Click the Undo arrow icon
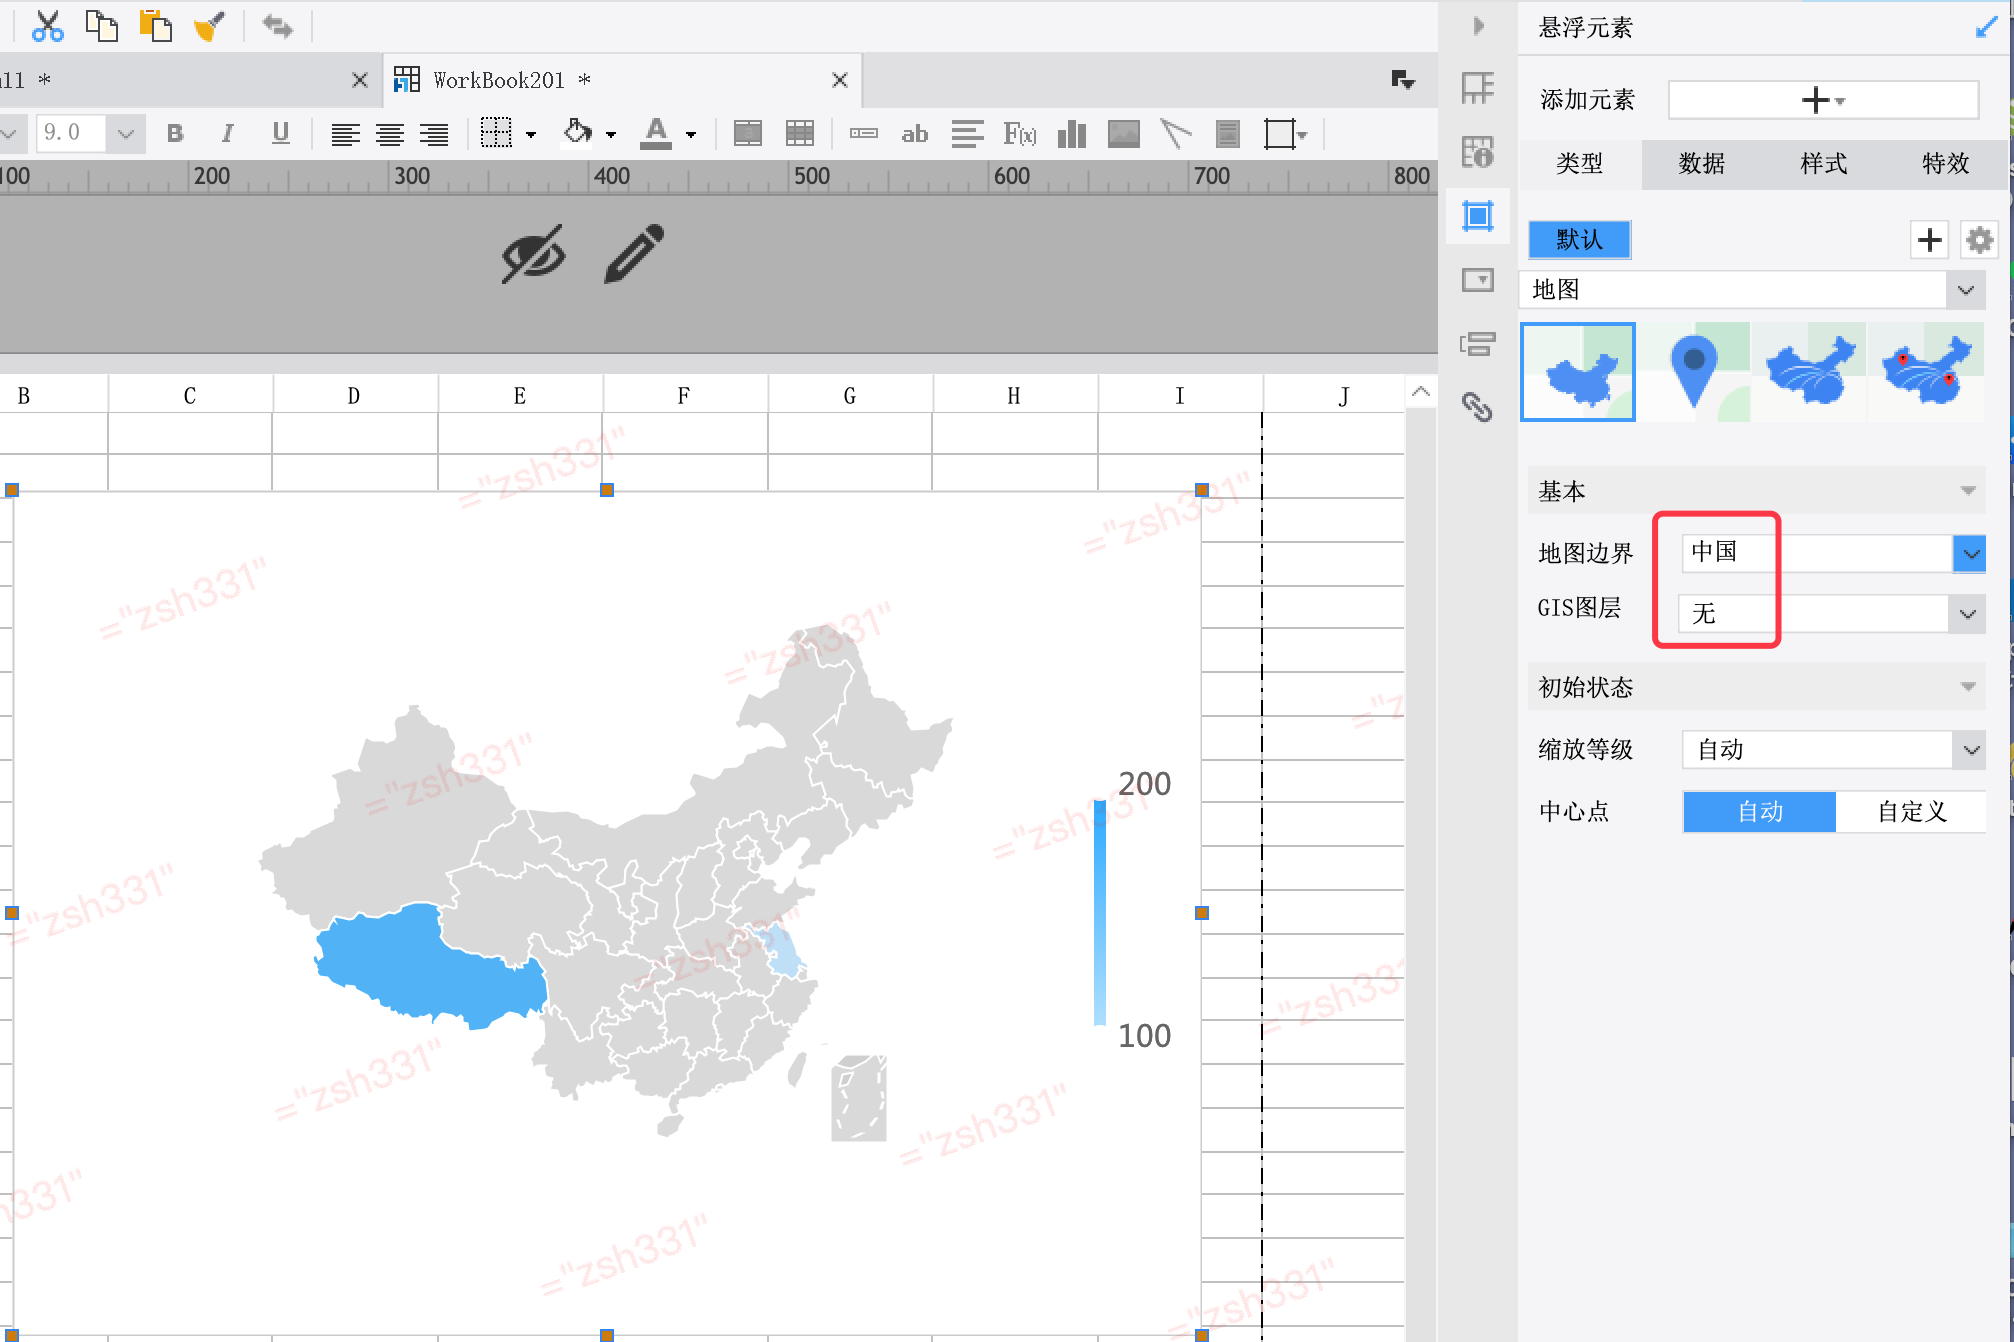Screen dimensions: 2014x1342 coord(277,26)
